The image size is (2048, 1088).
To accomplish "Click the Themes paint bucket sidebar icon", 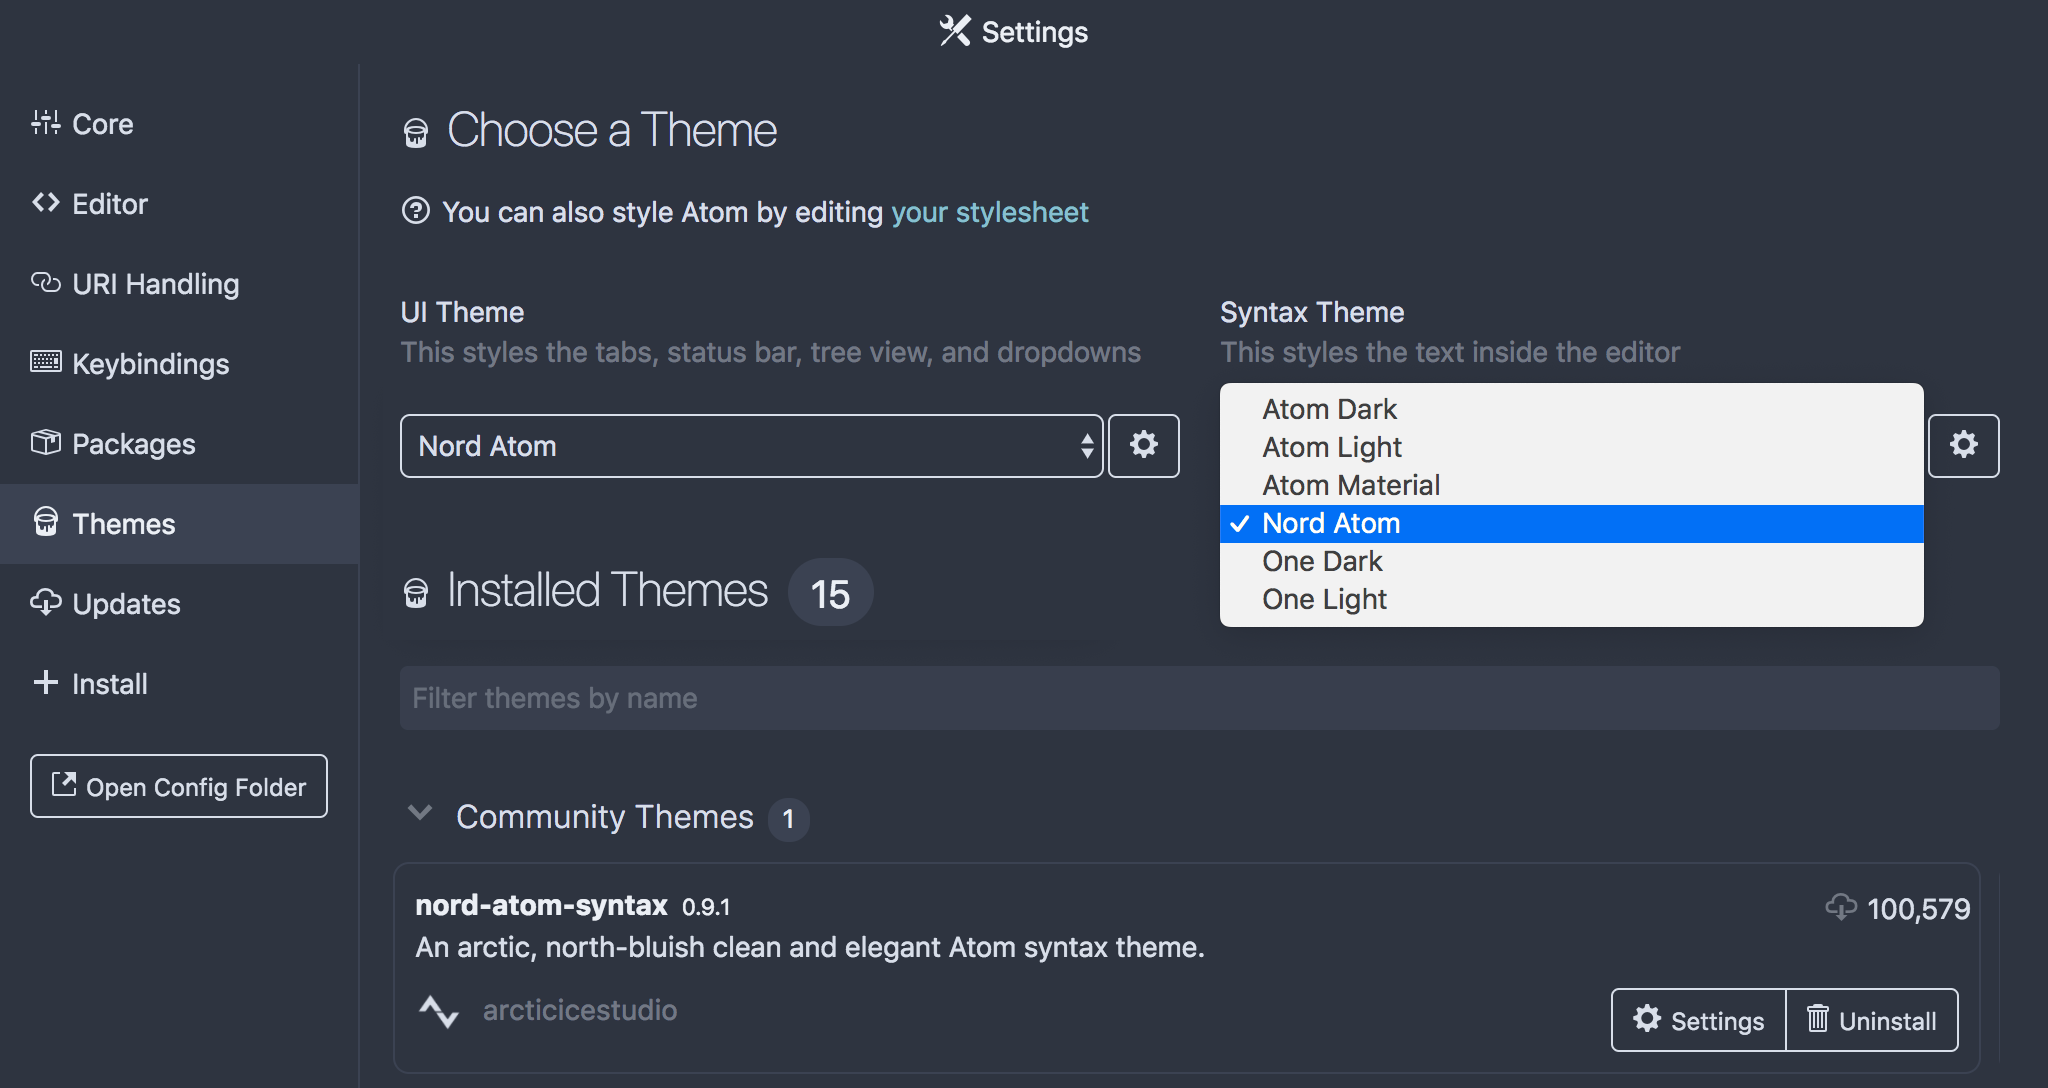I will point(45,521).
